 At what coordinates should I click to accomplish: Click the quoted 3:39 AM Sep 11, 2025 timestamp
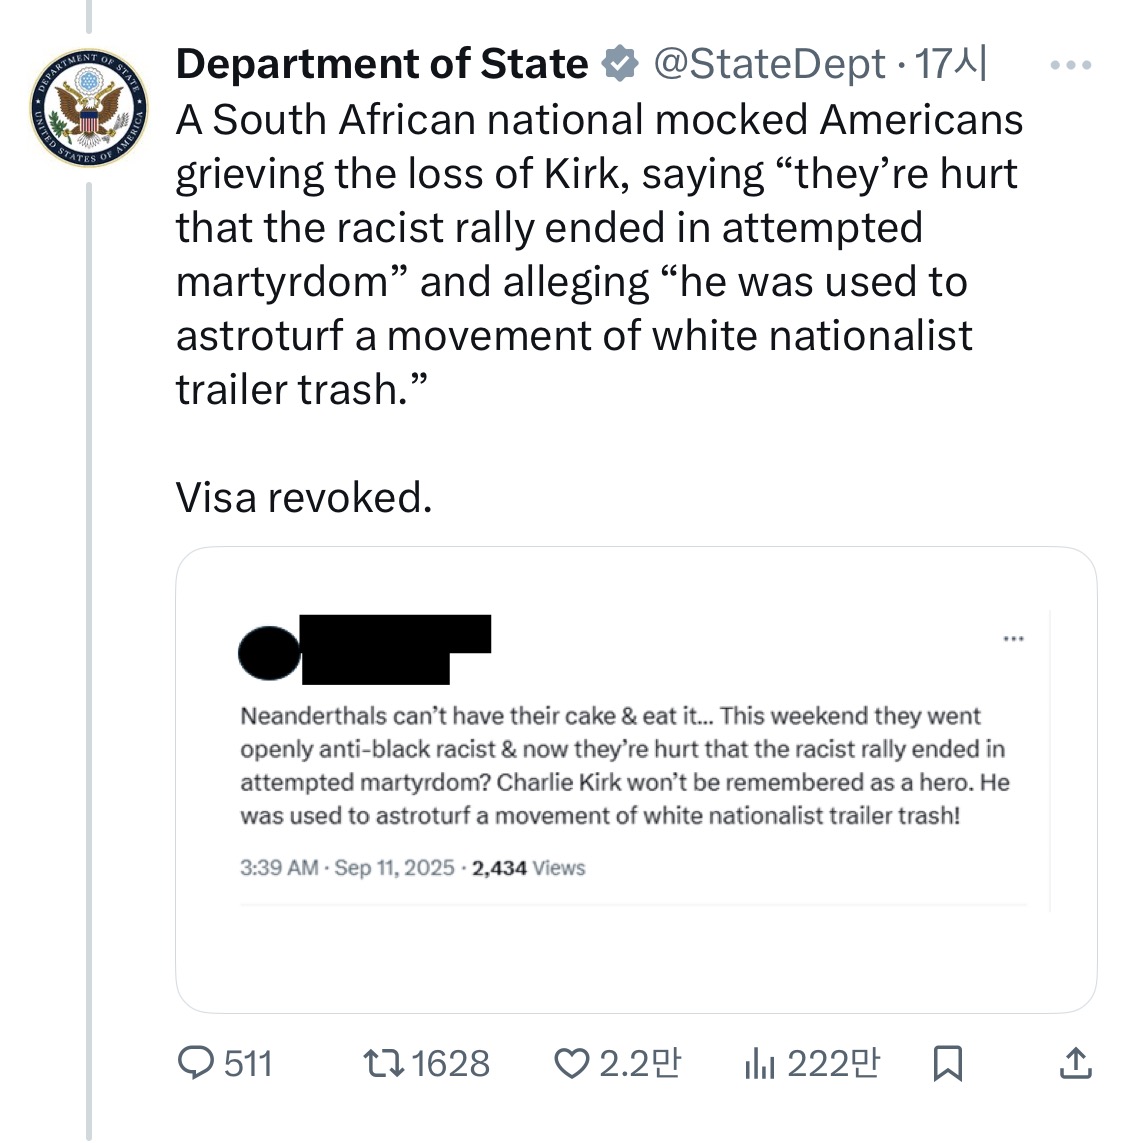(x=347, y=868)
